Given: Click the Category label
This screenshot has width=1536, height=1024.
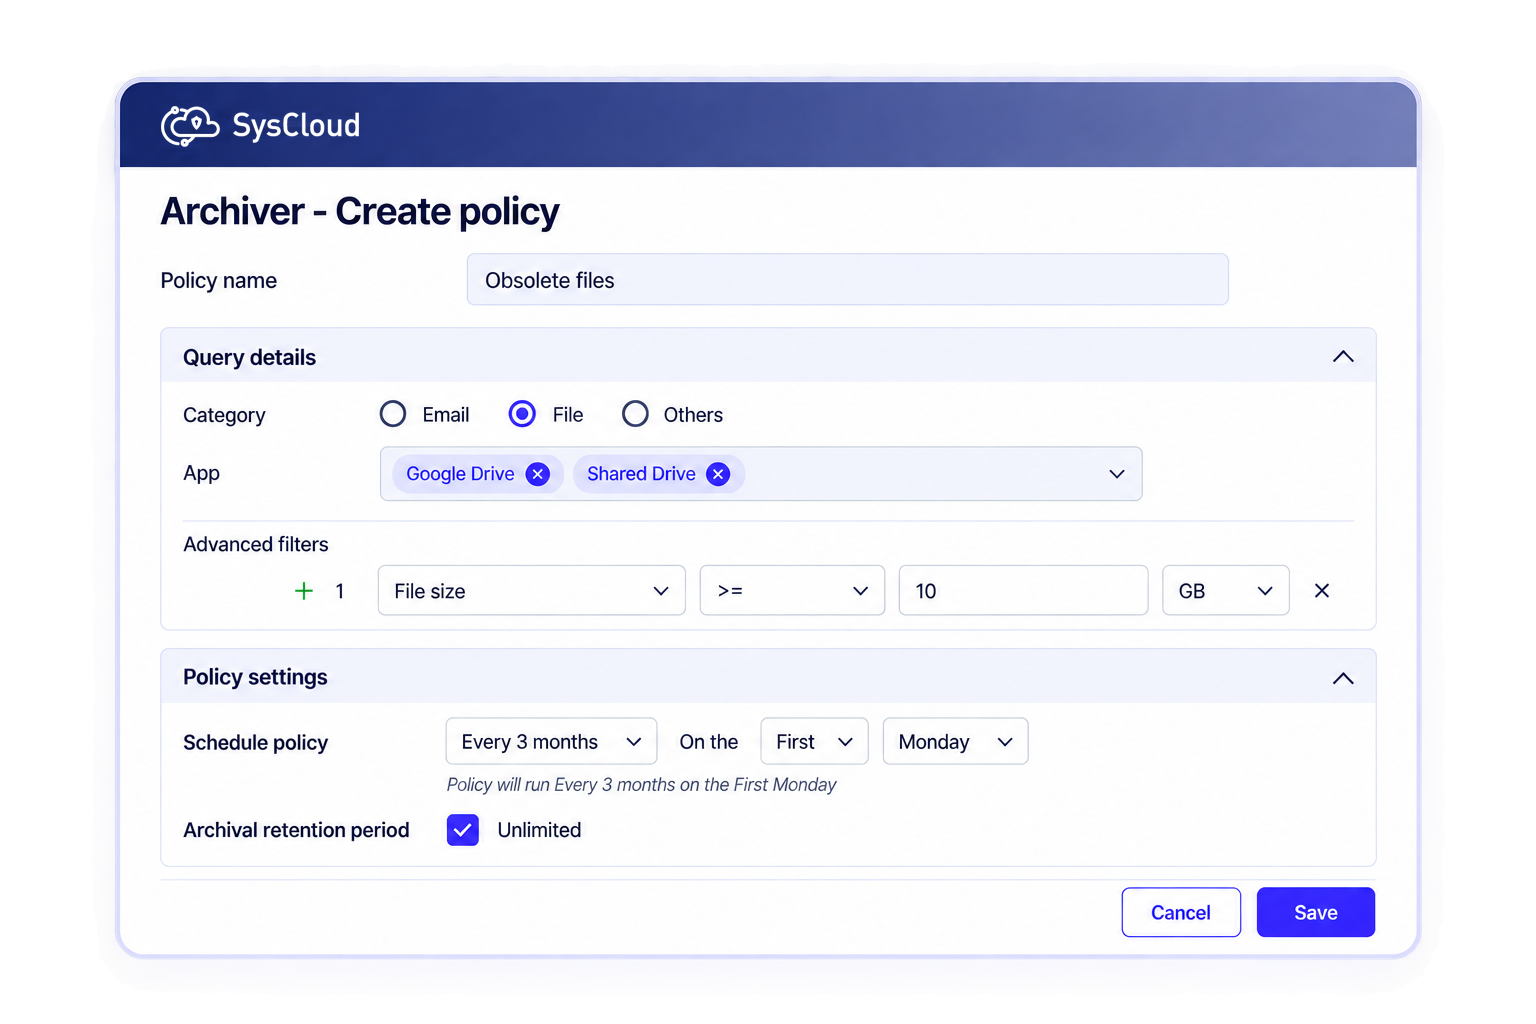Looking at the screenshot, I should (x=224, y=415).
